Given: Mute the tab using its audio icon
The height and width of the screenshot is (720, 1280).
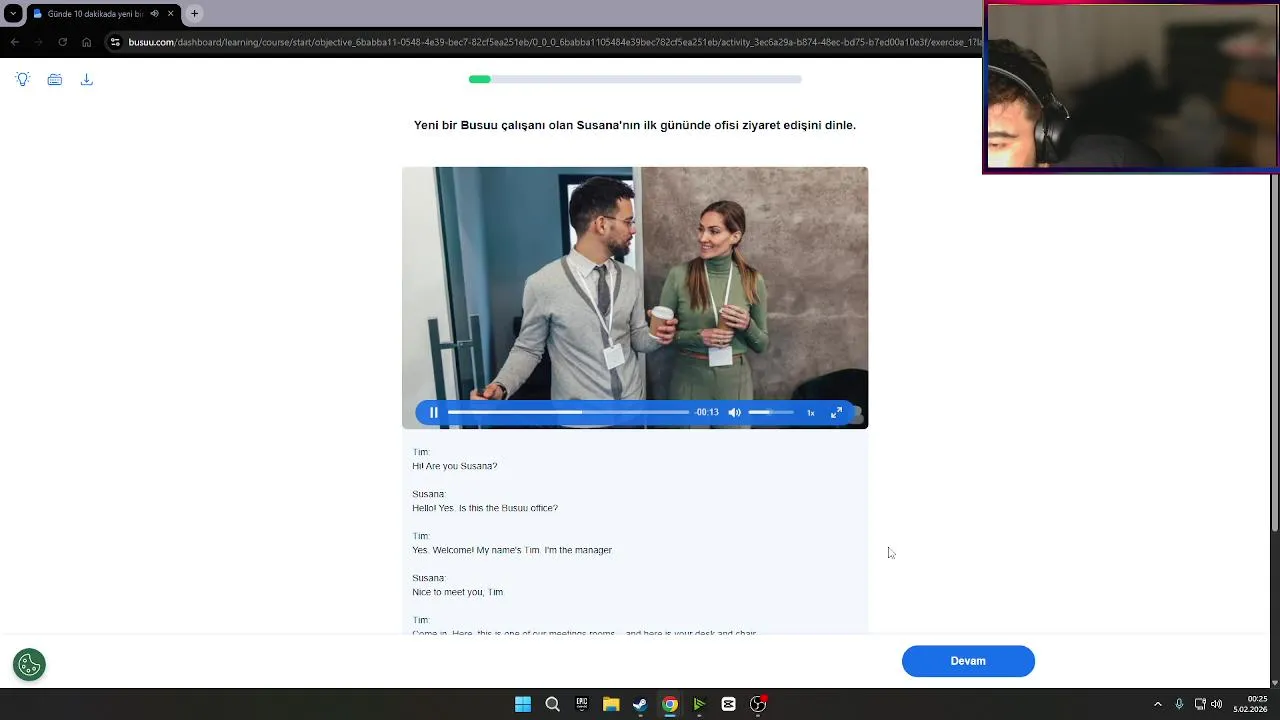Looking at the screenshot, I should coord(154,14).
